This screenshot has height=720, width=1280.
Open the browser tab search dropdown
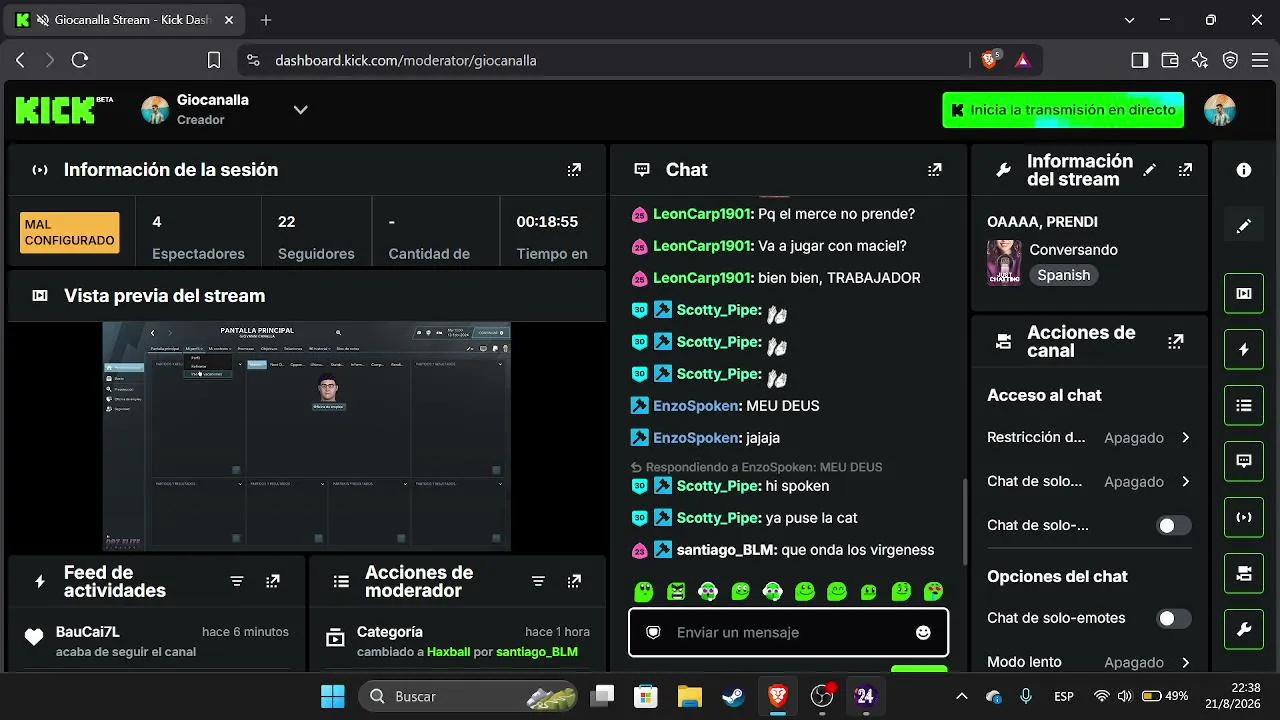1130,20
